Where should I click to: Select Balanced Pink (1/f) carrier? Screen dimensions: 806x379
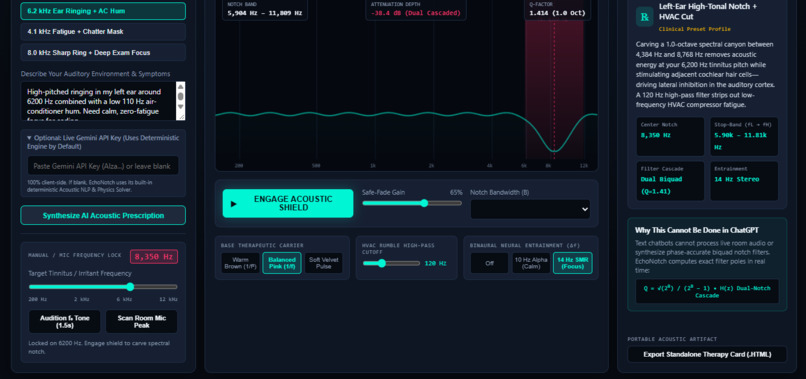[282, 263]
